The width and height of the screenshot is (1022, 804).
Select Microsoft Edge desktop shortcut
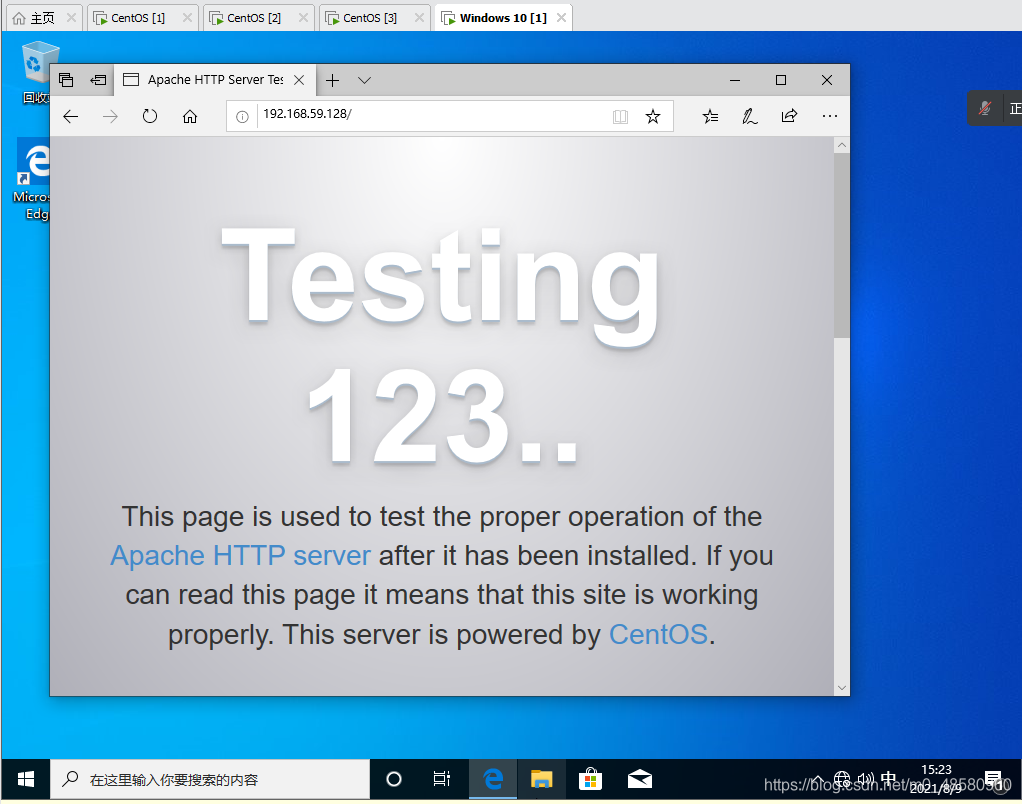pyautogui.click(x=31, y=179)
